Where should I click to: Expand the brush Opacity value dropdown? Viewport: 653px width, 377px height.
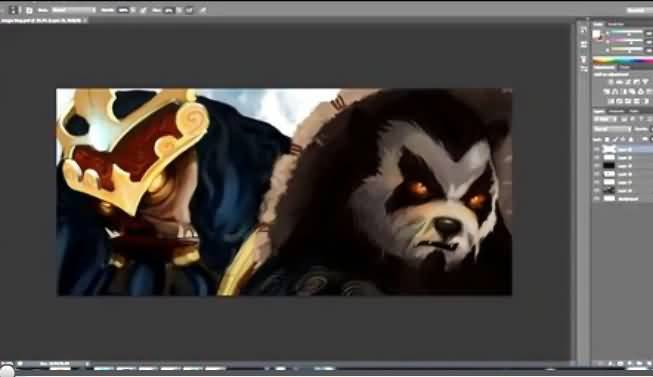[x=133, y=10]
